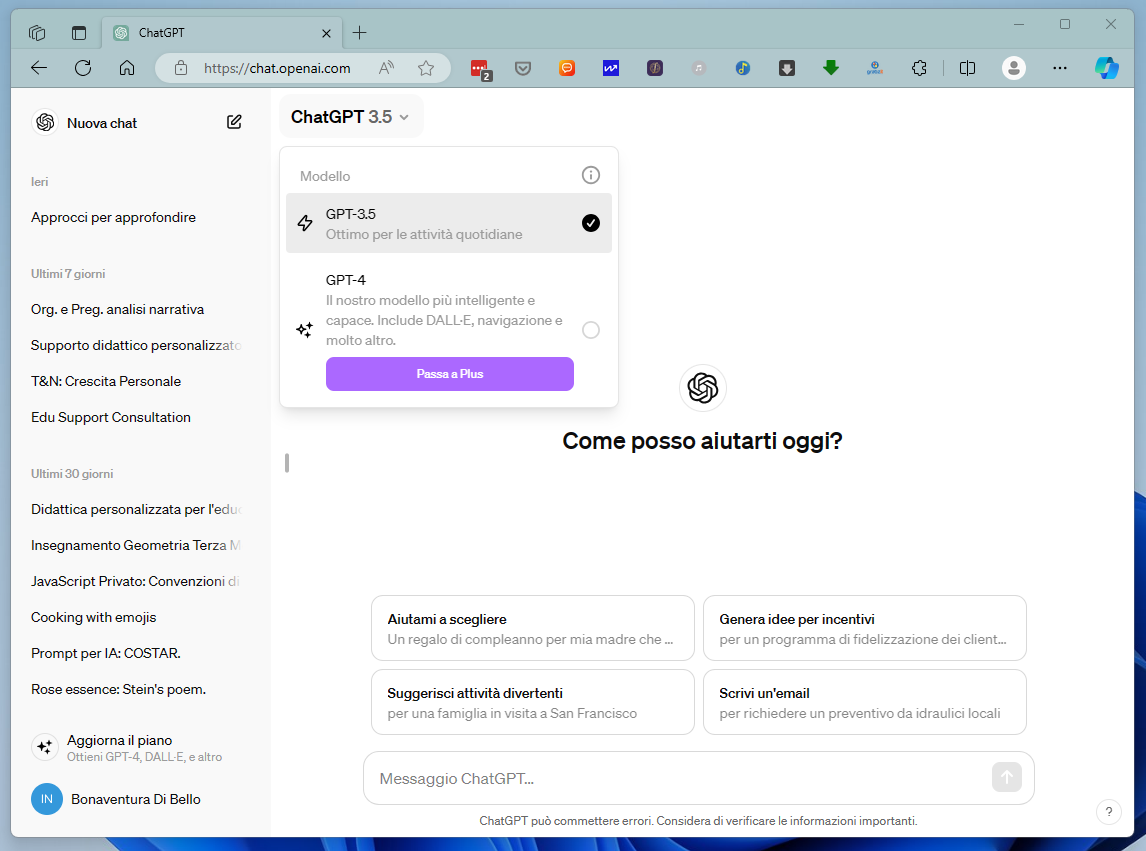The height and width of the screenshot is (851, 1146).
Task: Open Edge settings and more menu
Action: pos(1060,68)
